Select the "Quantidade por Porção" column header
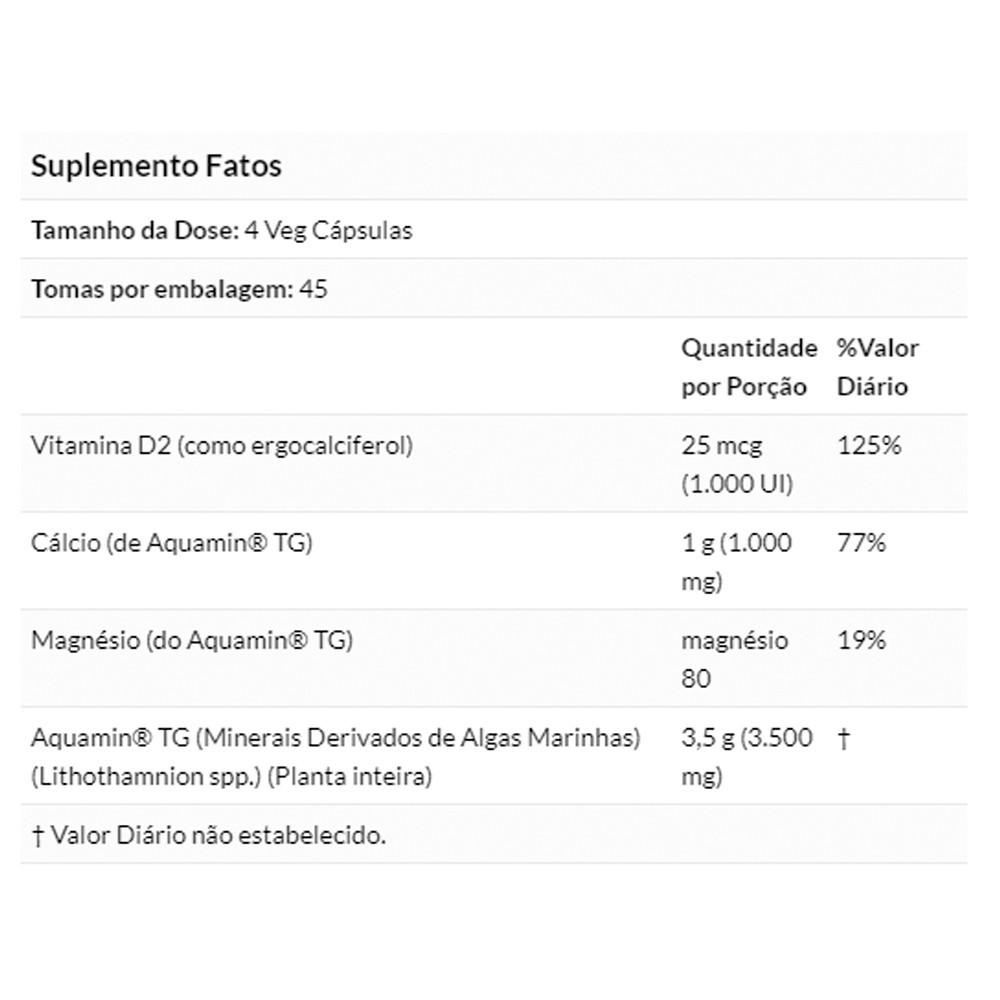This screenshot has width=1000, height=1000. point(749,367)
